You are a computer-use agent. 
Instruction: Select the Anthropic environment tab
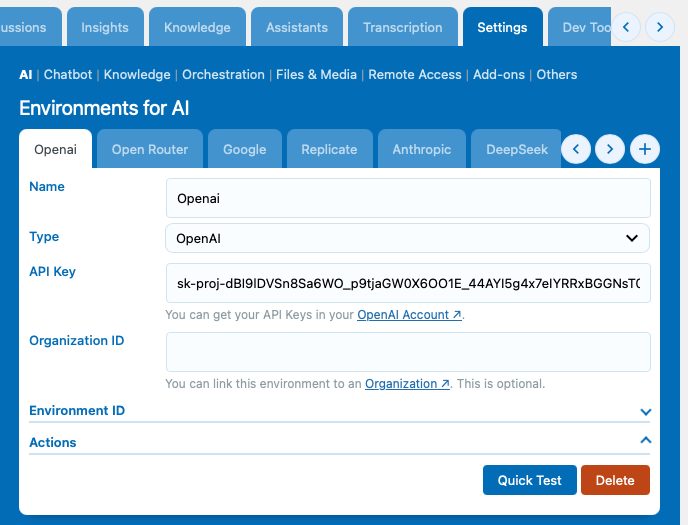click(x=422, y=149)
